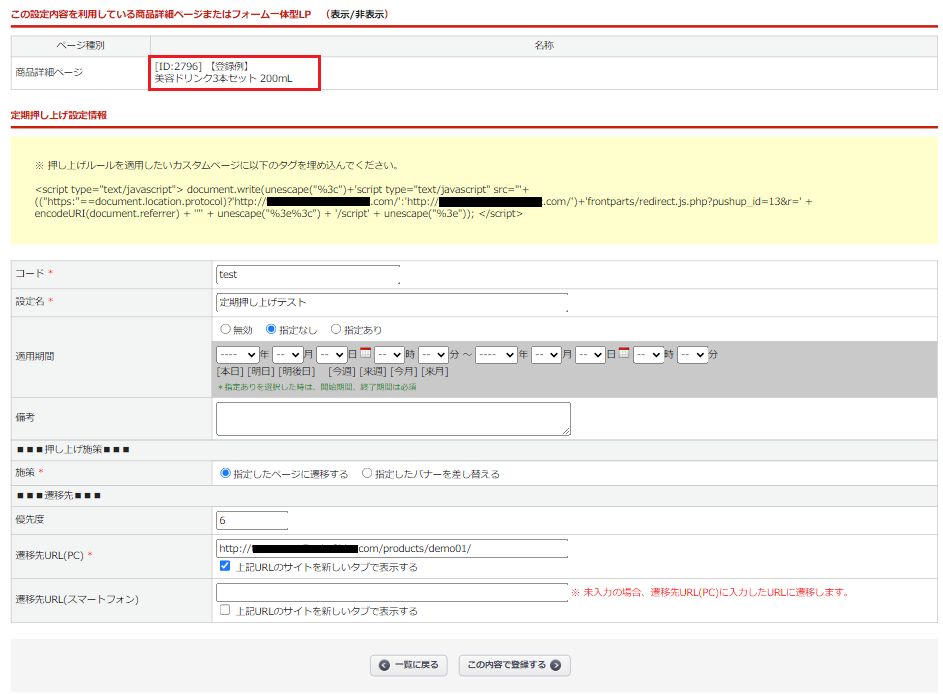Click the 遷移先URL(スマートフォン) input field
This screenshot has height=694, width=943.
coord(392,592)
